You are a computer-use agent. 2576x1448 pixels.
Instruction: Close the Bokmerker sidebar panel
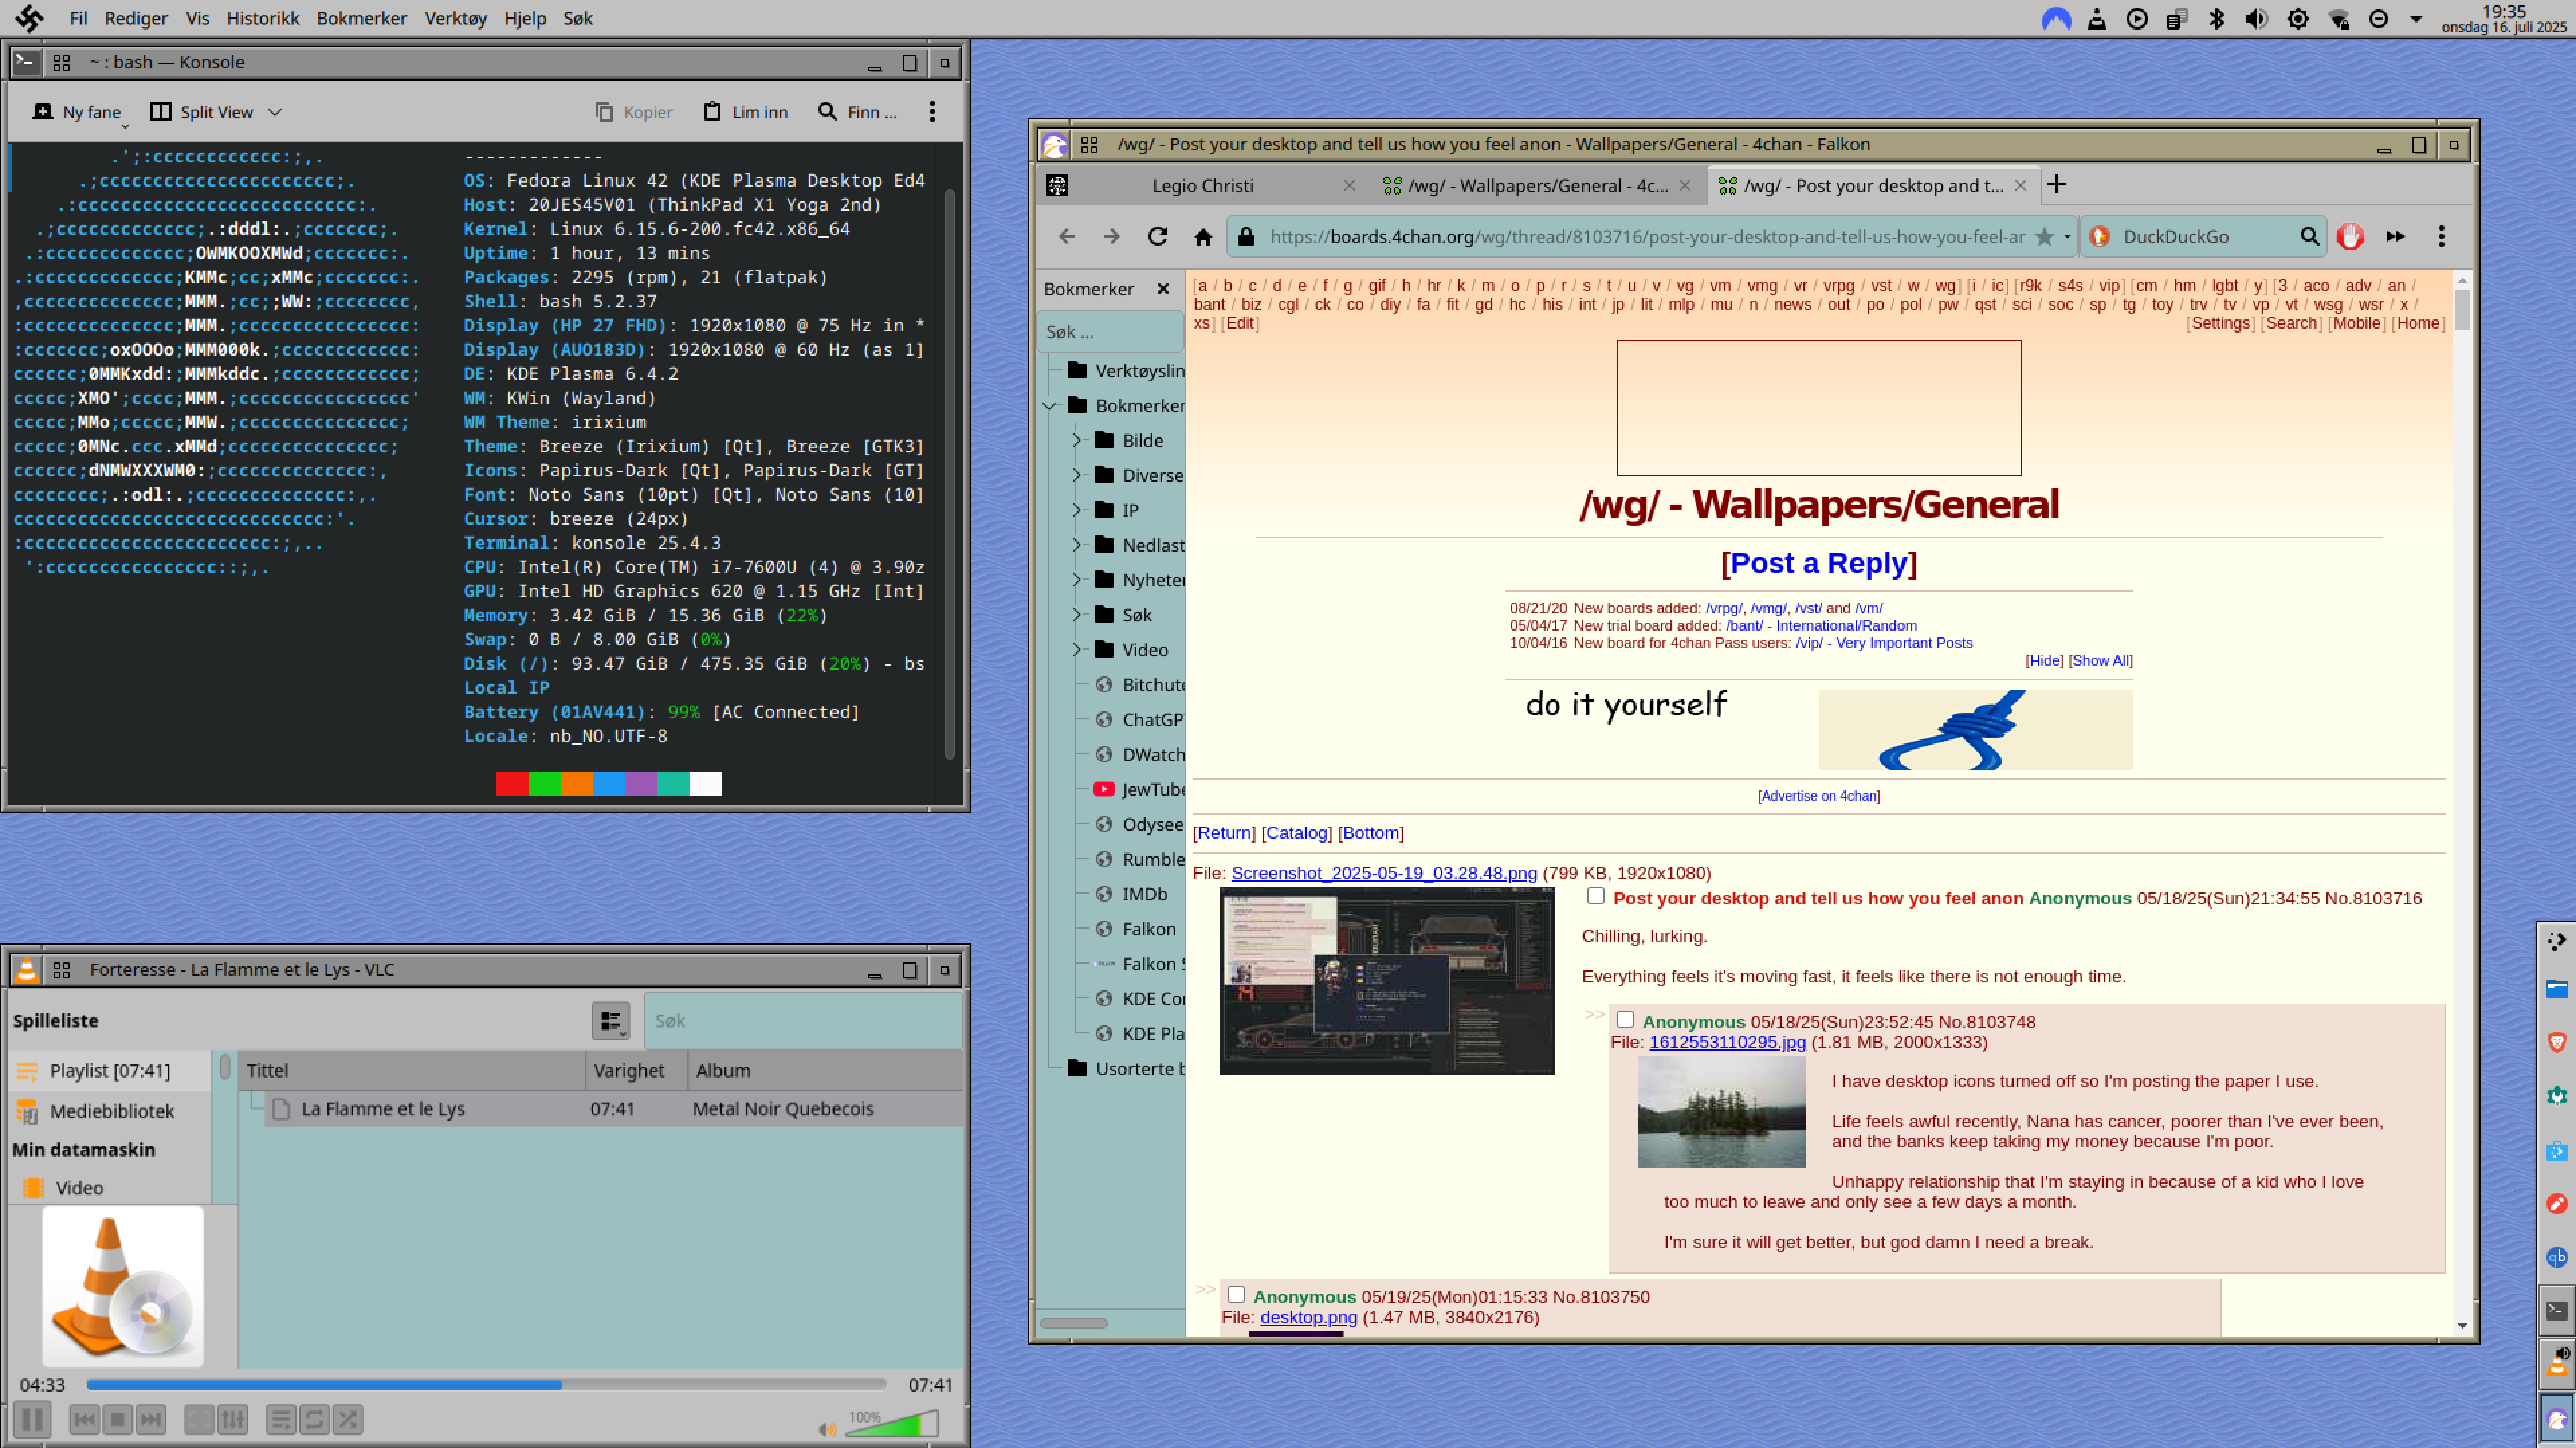(x=1162, y=289)
